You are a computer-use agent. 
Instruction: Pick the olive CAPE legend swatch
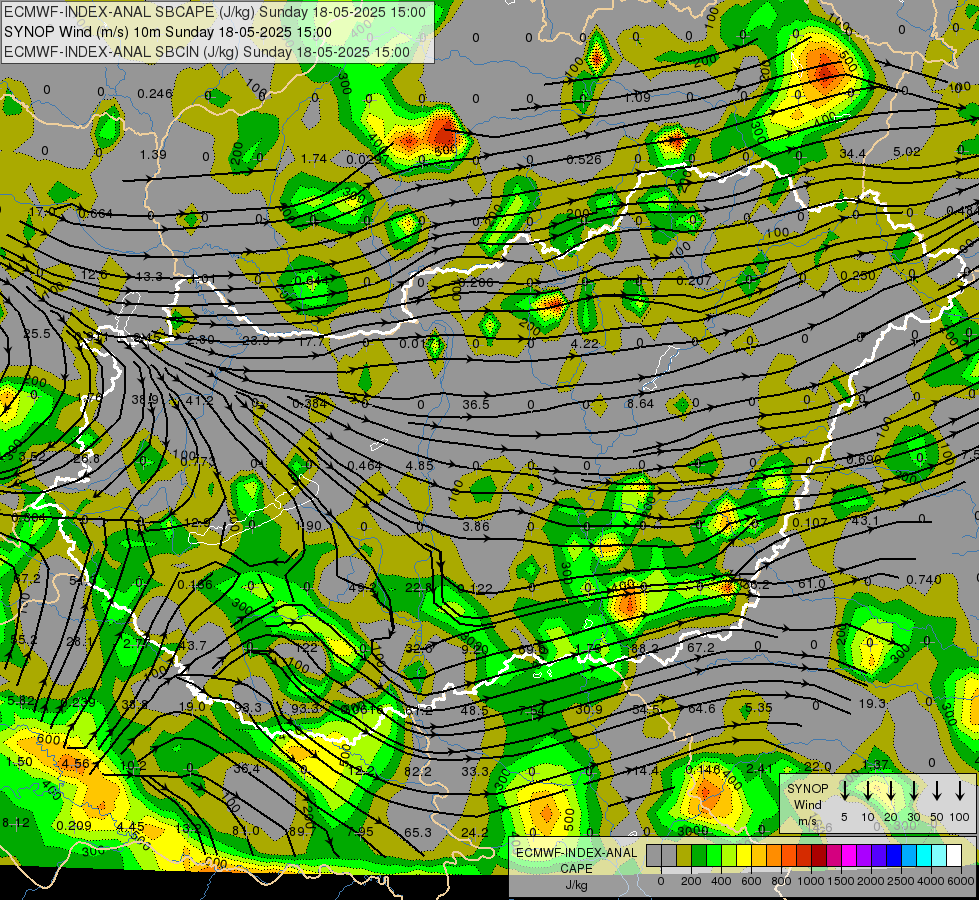684,856
